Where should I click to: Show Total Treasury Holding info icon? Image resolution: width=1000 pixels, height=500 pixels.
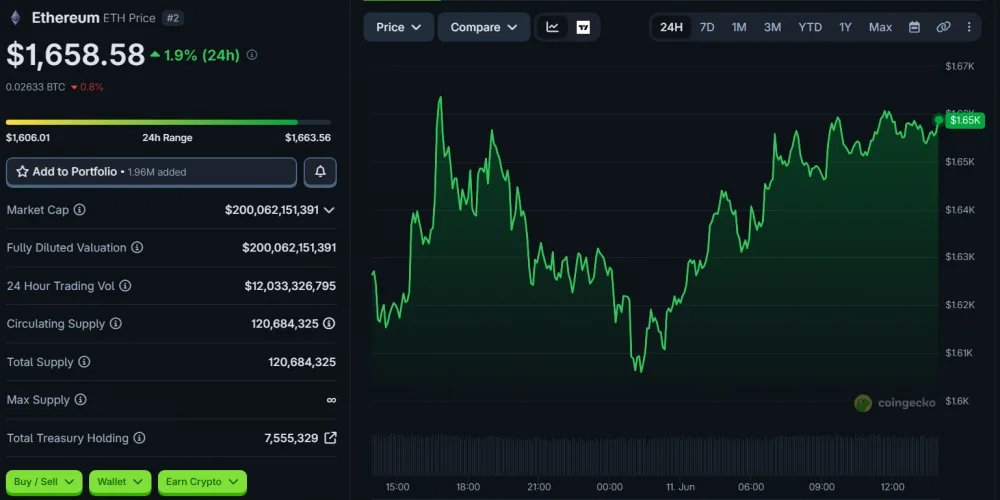click(x=140, y=438)
